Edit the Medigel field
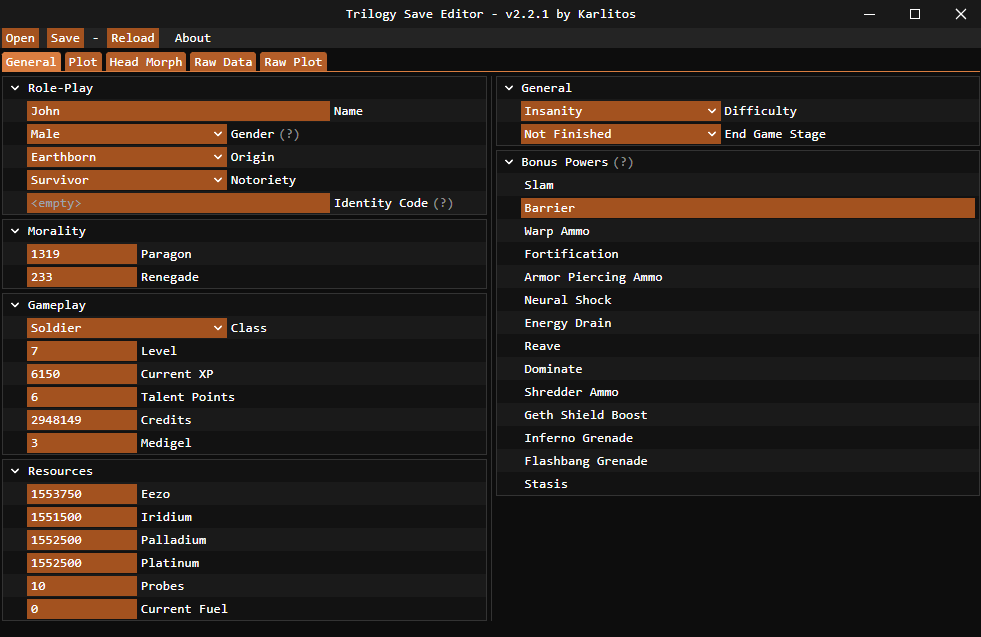Screen dimensions: 981x637 click(82, 443)
